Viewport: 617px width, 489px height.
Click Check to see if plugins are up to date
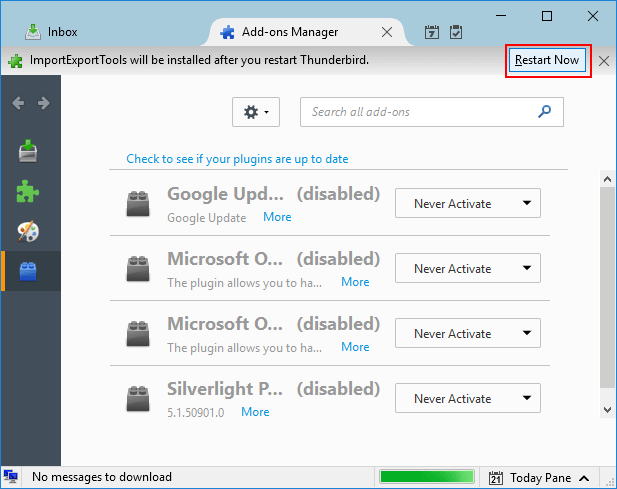237,159
